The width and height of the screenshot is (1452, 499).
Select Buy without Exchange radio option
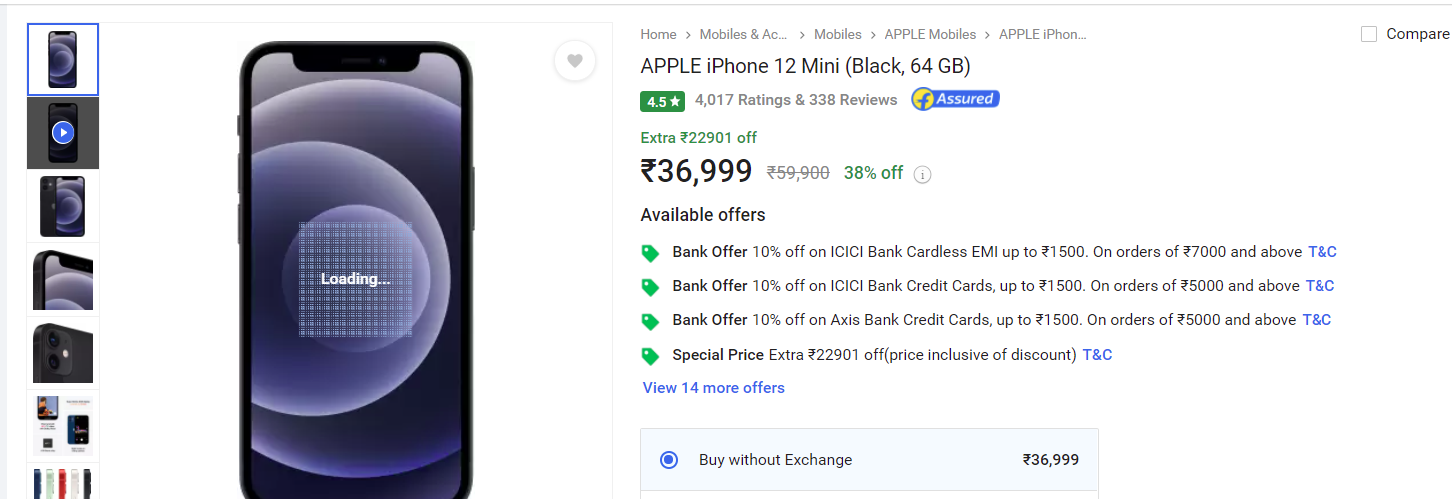point(669,460)
